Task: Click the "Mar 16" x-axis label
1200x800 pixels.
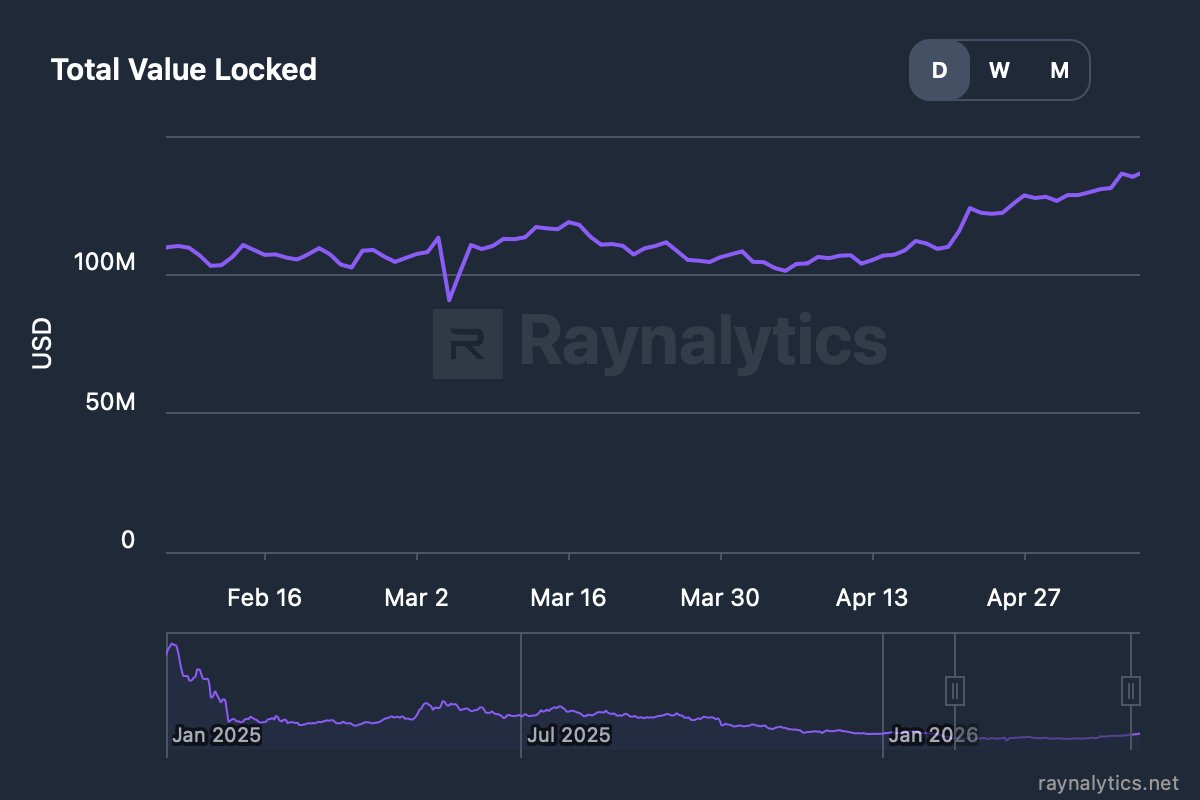Action: pyautogui.click(x=568, y=598)
